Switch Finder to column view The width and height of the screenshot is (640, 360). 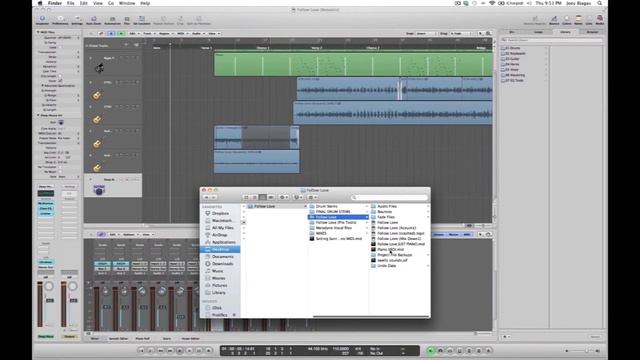[262, 198]
